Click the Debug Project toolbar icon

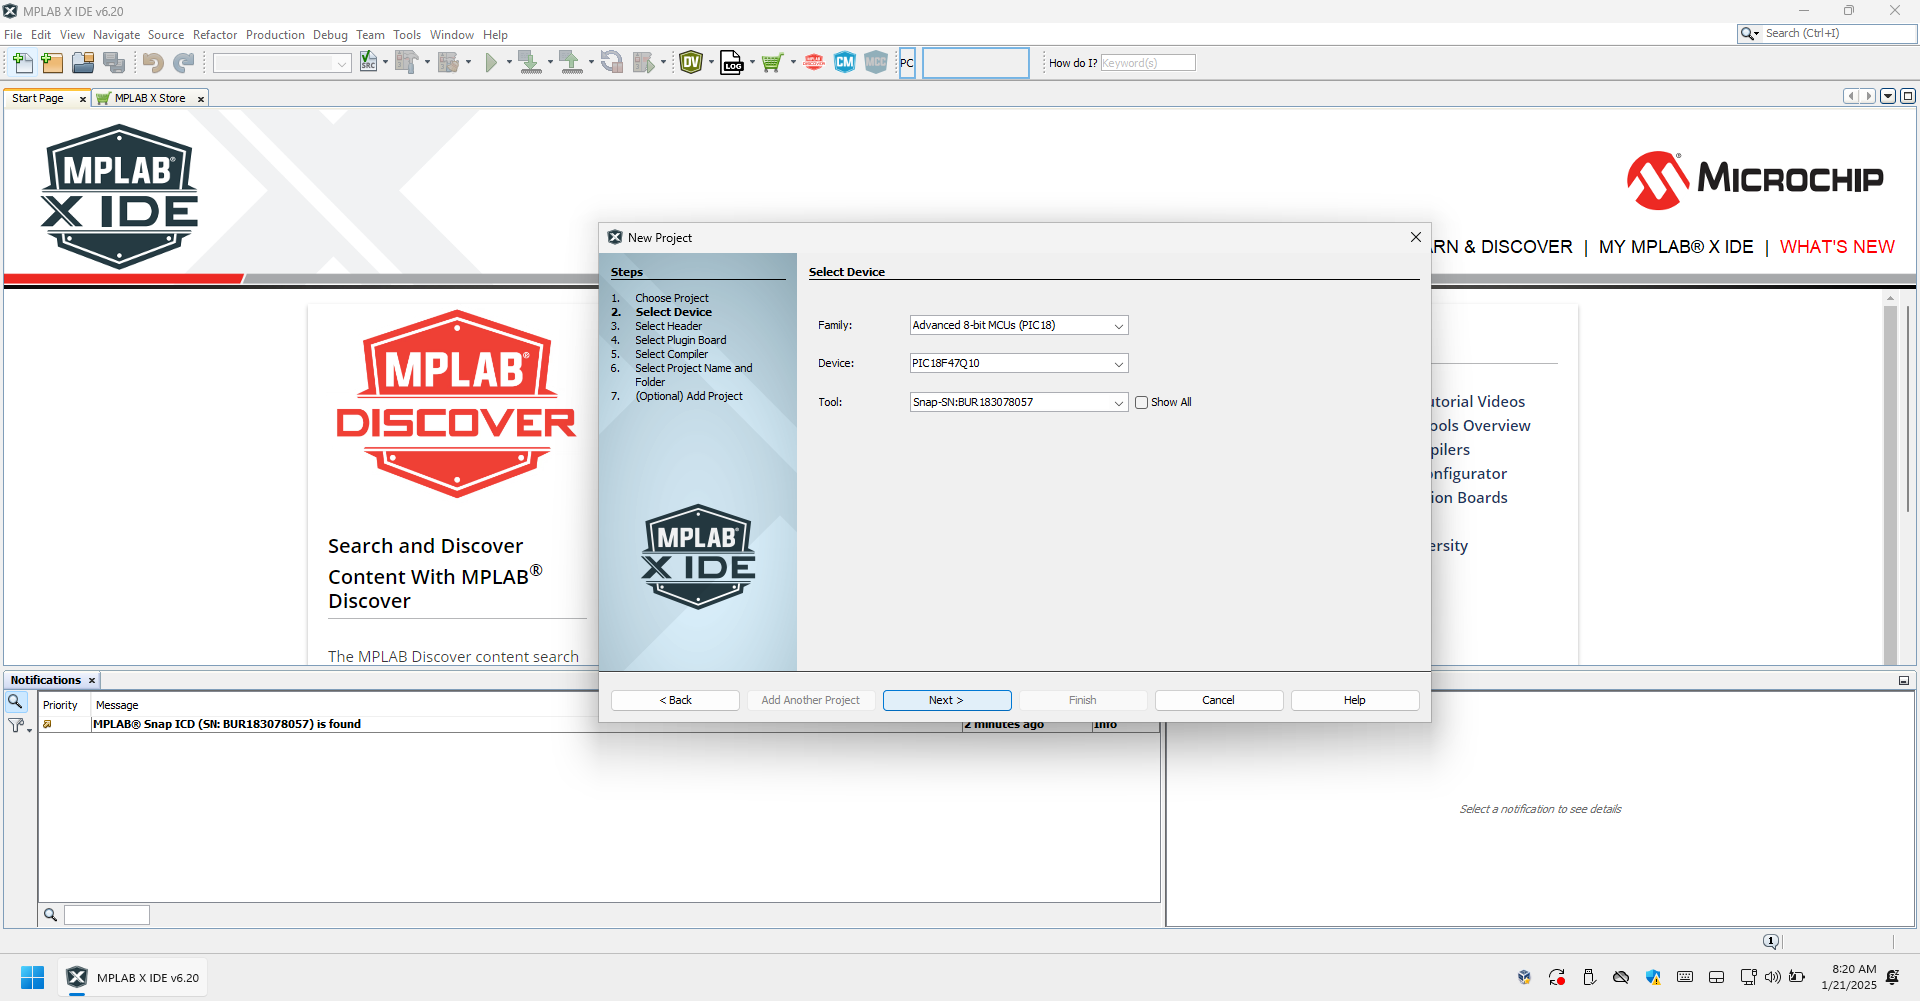644,63
